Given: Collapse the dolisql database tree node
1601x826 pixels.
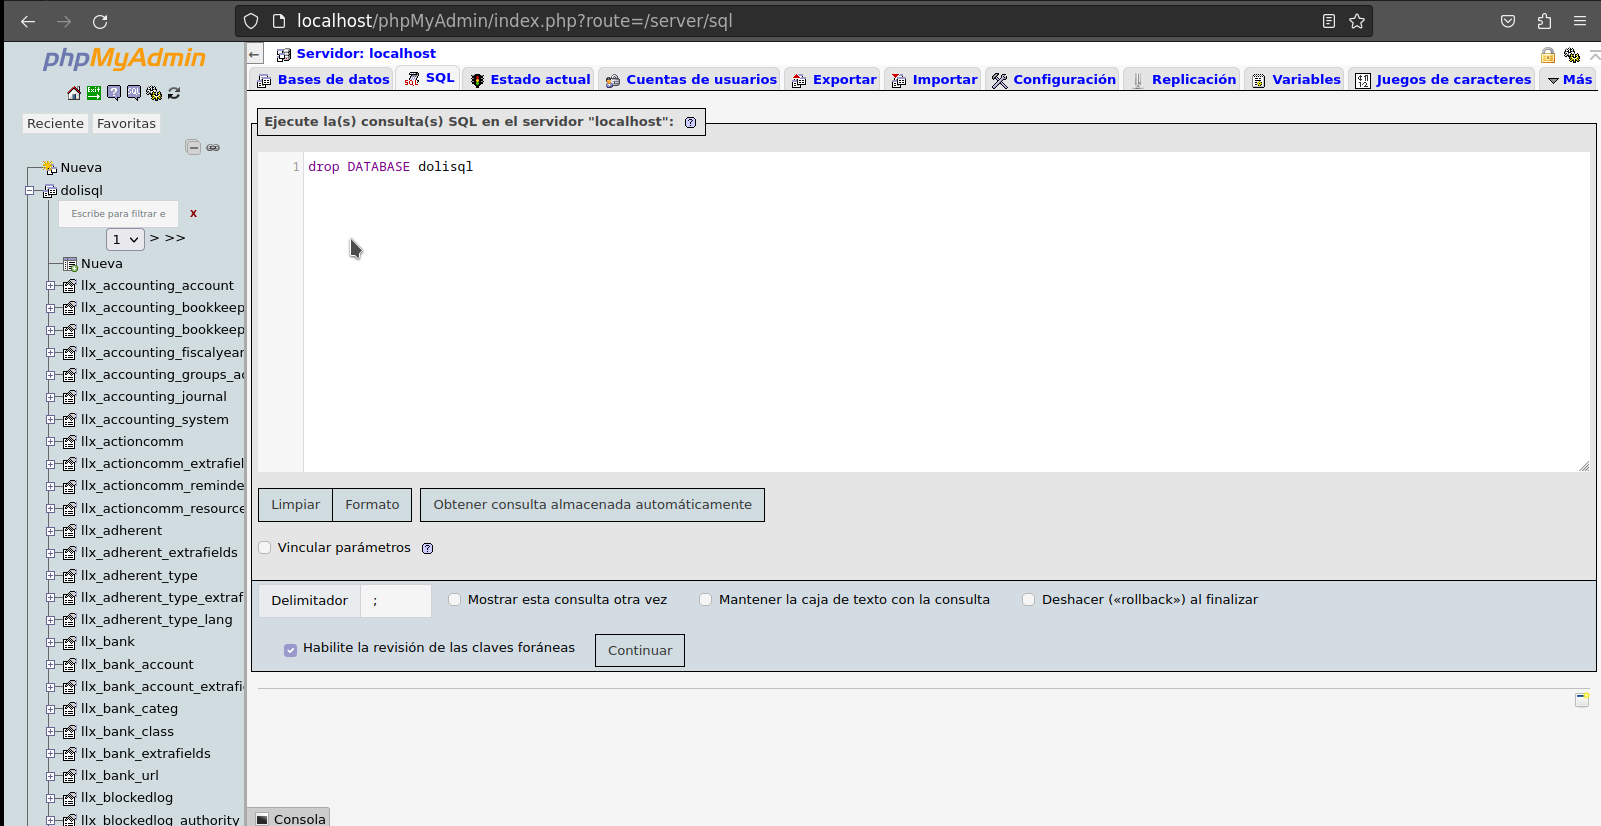Looking at the screenshot, I should coord(30,190).
